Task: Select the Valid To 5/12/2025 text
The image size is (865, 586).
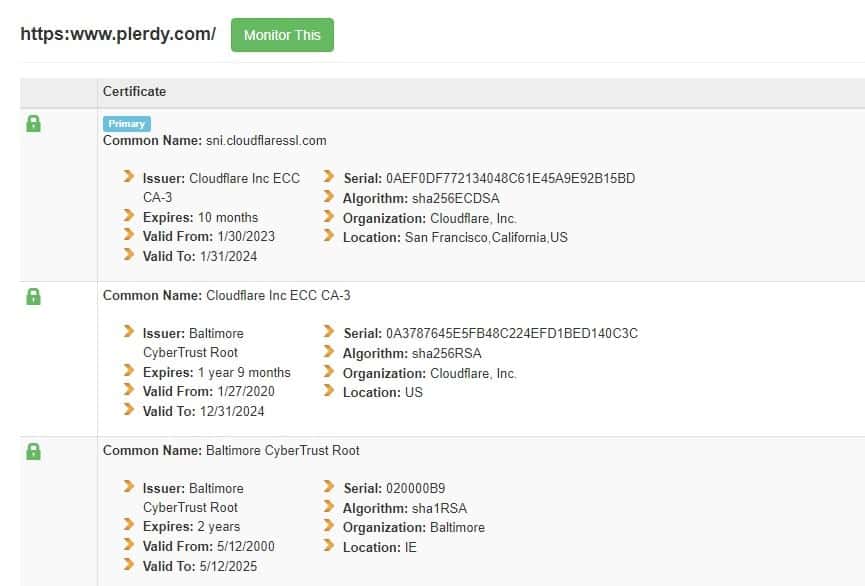Action: [x=200, y=567]
